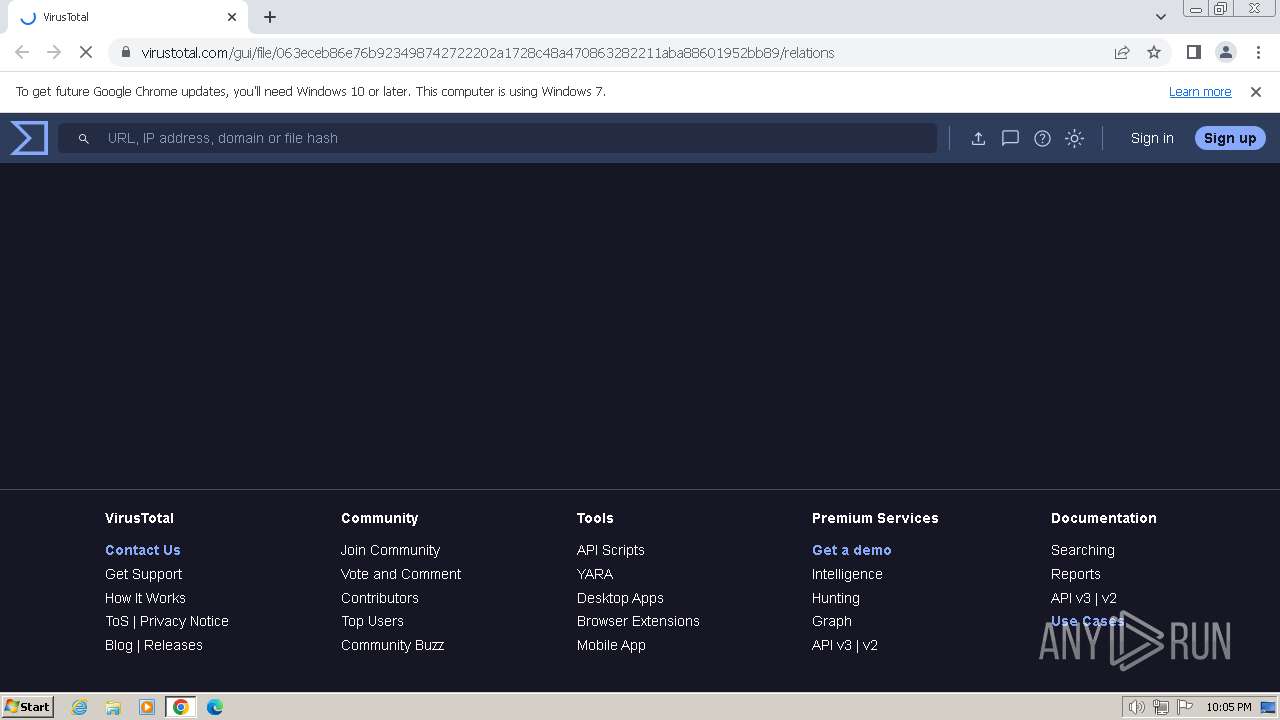Open the Top Users link
1280x720 pixels.
pyautogui.click(x=372, y=621)
